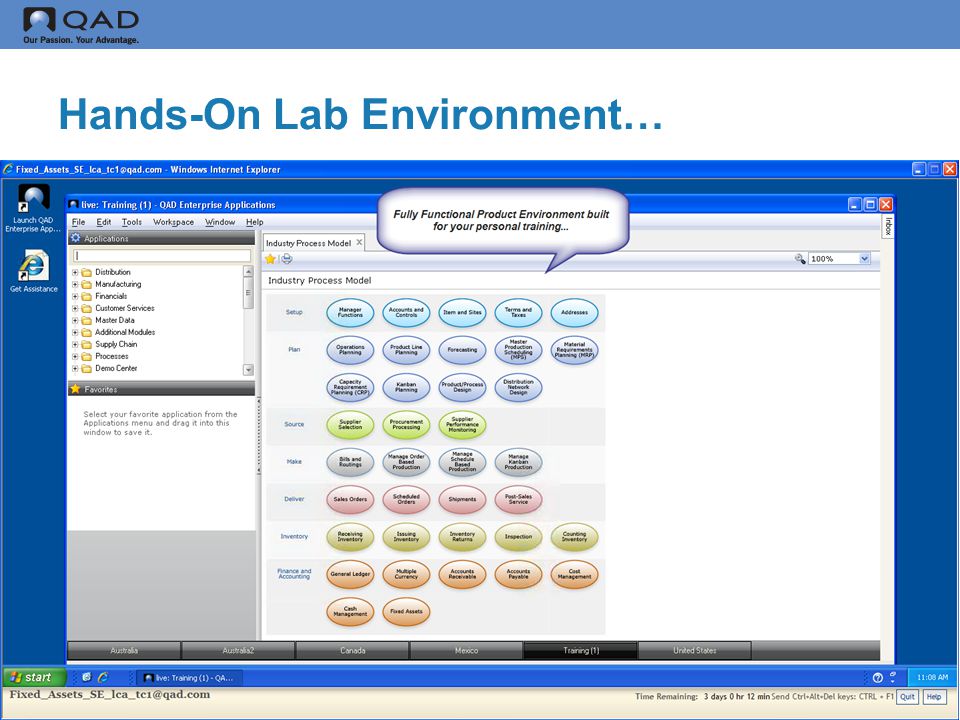The height and width of the screenshot is (720, 960).
Task: Open the Addresses setup node
Action: tap(574, 312)
